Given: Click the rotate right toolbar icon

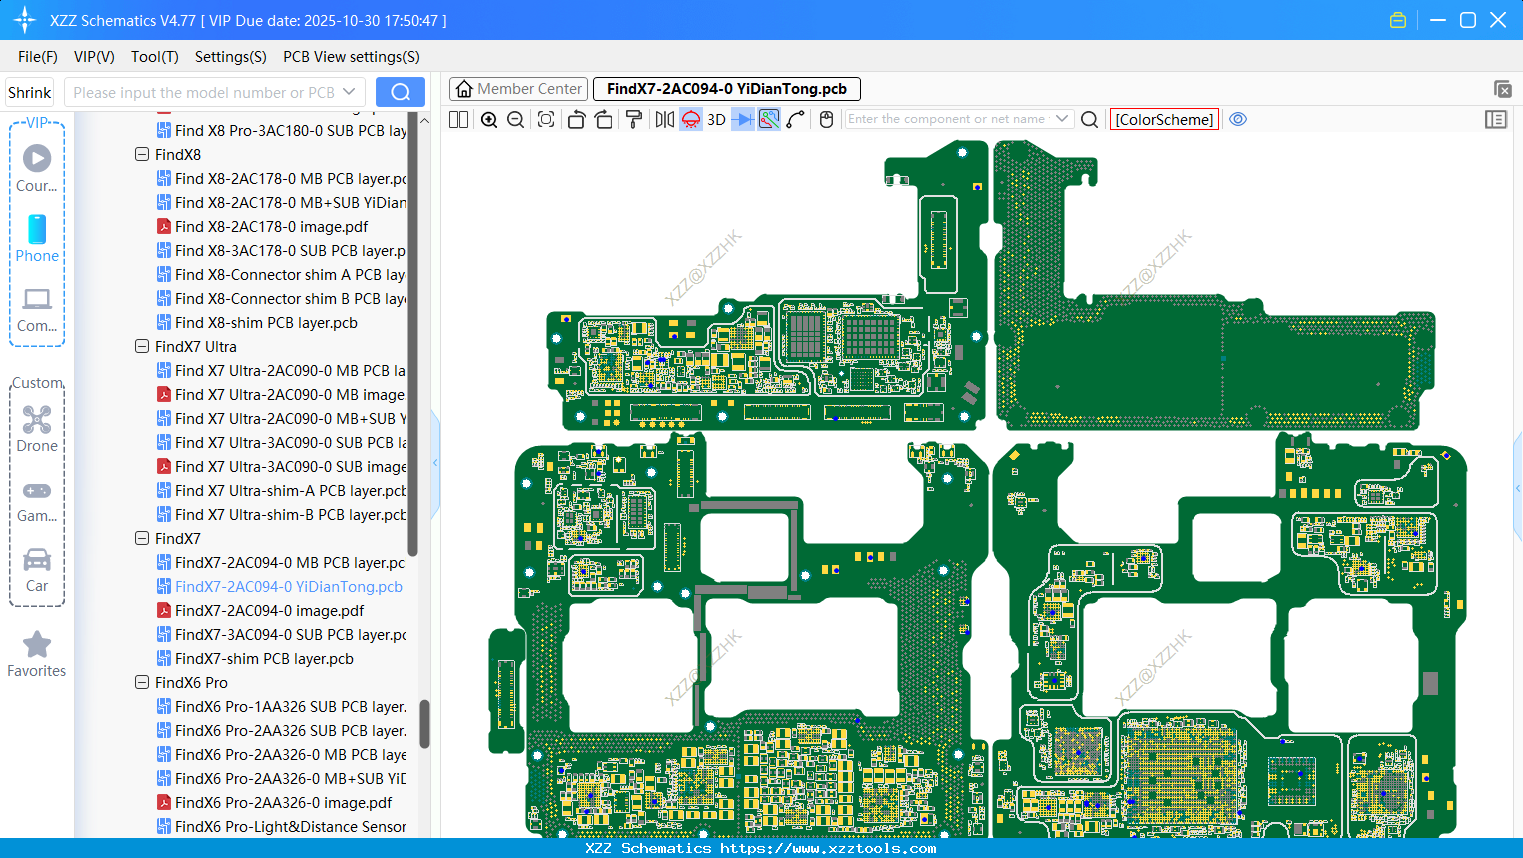Looking at the screenshot, I should tap(603, 119).
